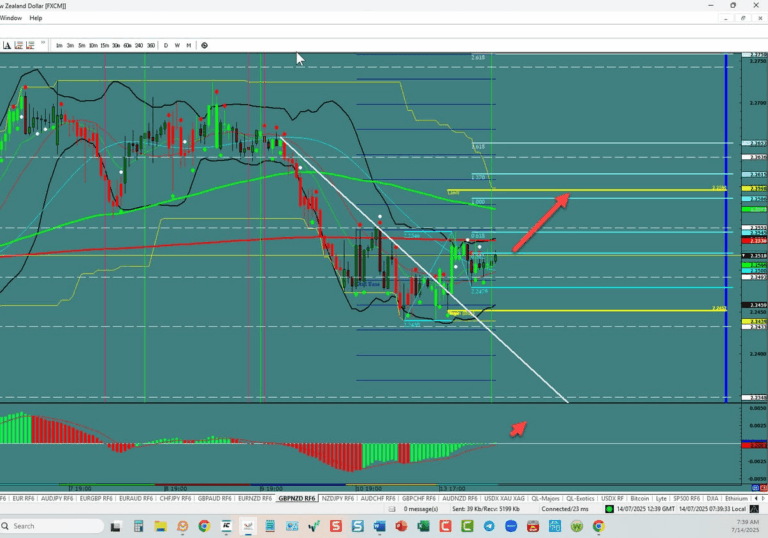The image size is (768, 538).
Task: Open Microsoft Word from the taskbar
Action: coord(380,526)
